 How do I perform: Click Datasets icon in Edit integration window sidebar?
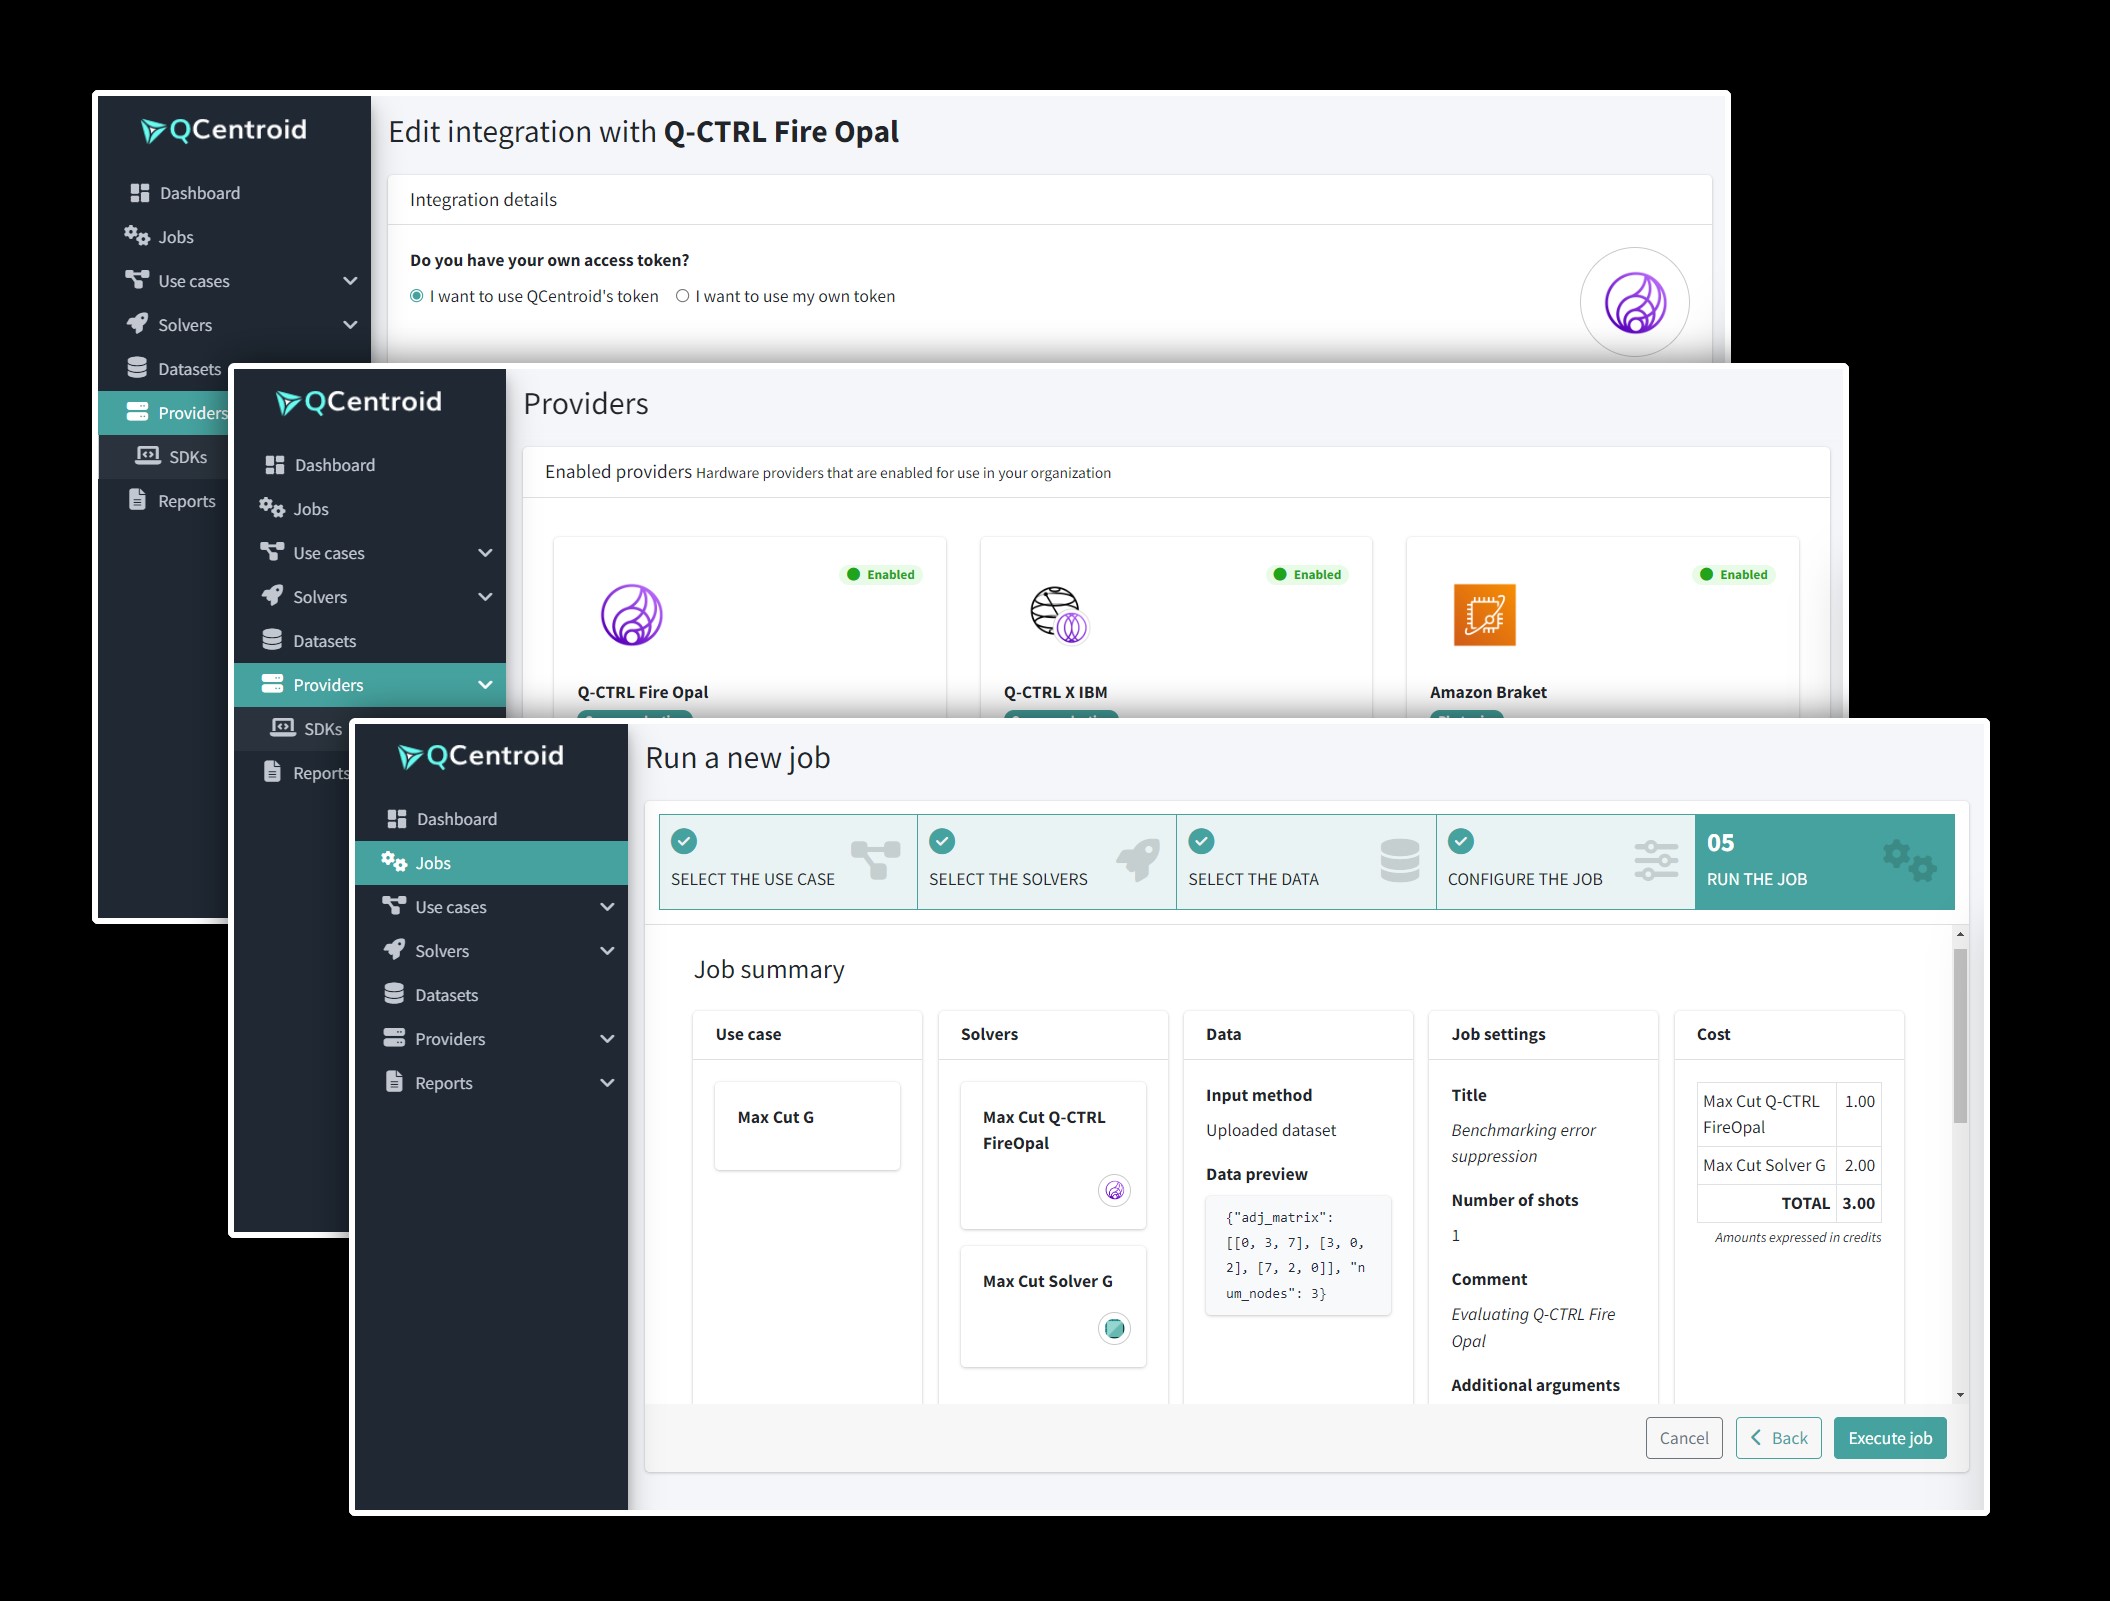pos(137,368)
